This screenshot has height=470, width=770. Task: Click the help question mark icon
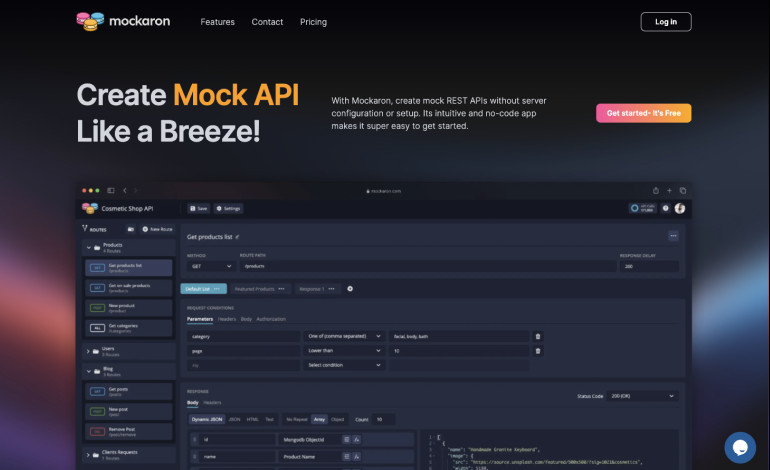[665, 208]
